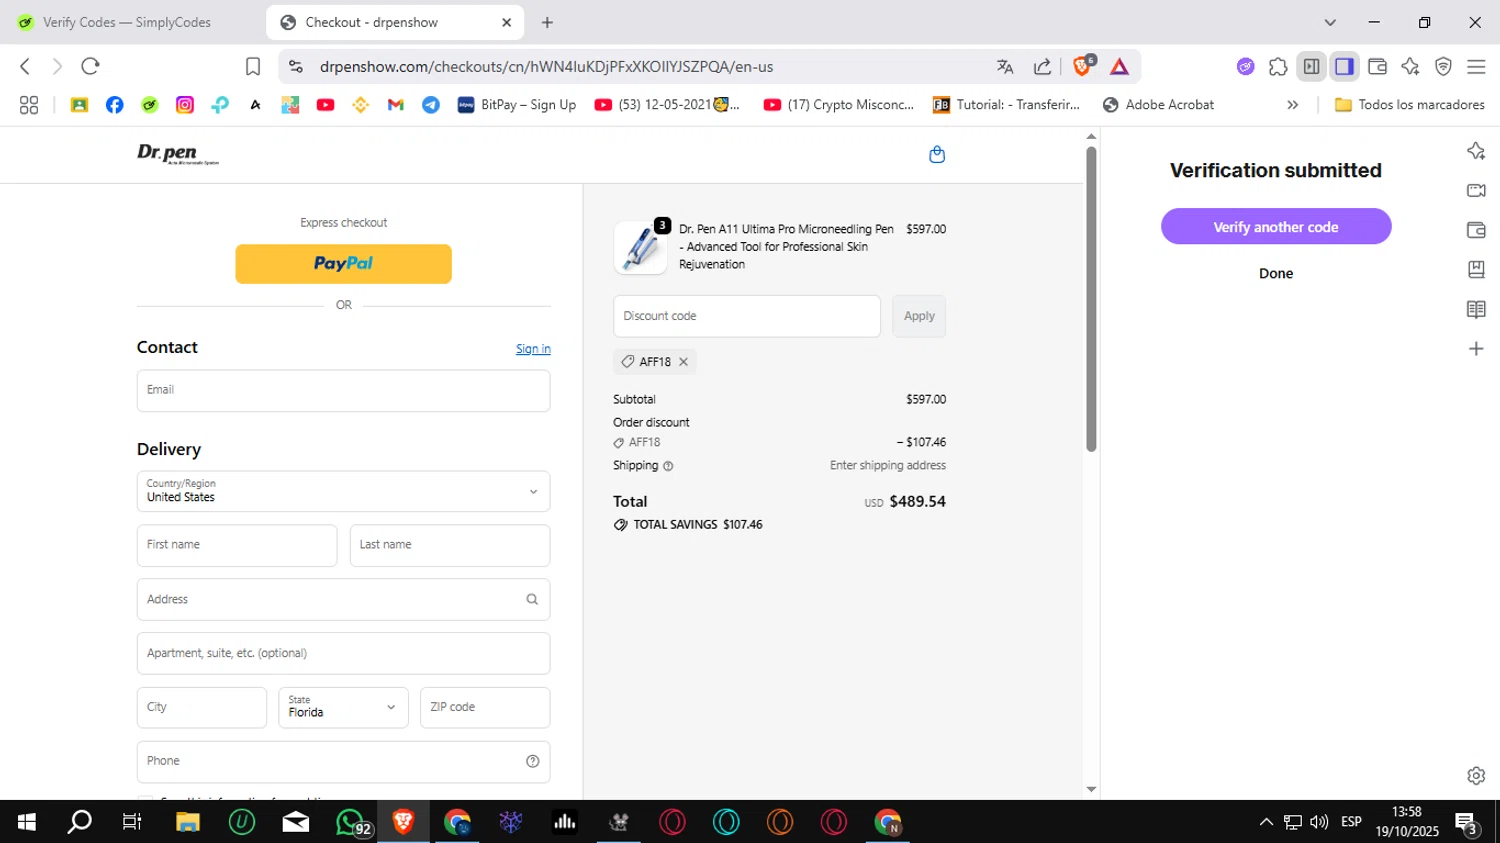Add item to sidebar with plus icon
Screen dimensions: 1500x843
pyautogui.click(x=1476, y=349)
